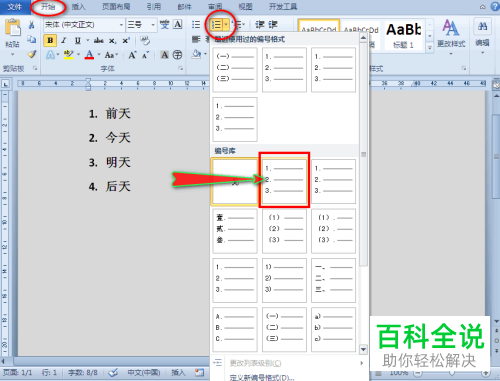Switch to the 页面布局 tab
This screenshot has height=381, width=500.
(116, 7)
